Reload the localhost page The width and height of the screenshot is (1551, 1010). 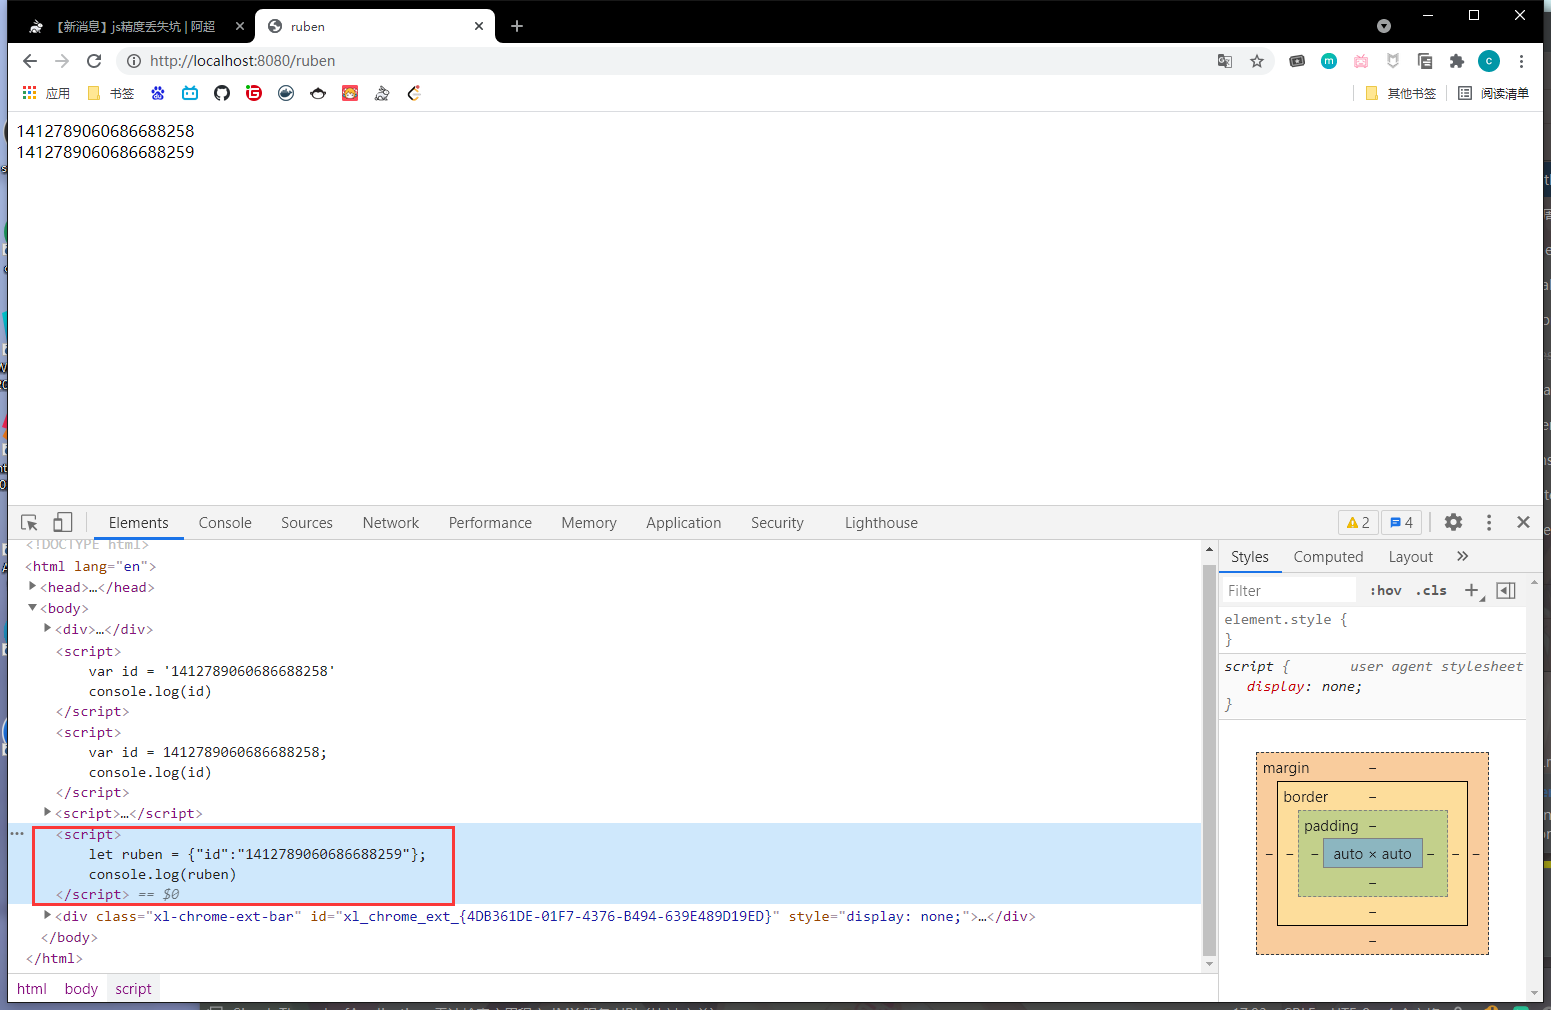[94, 61]
